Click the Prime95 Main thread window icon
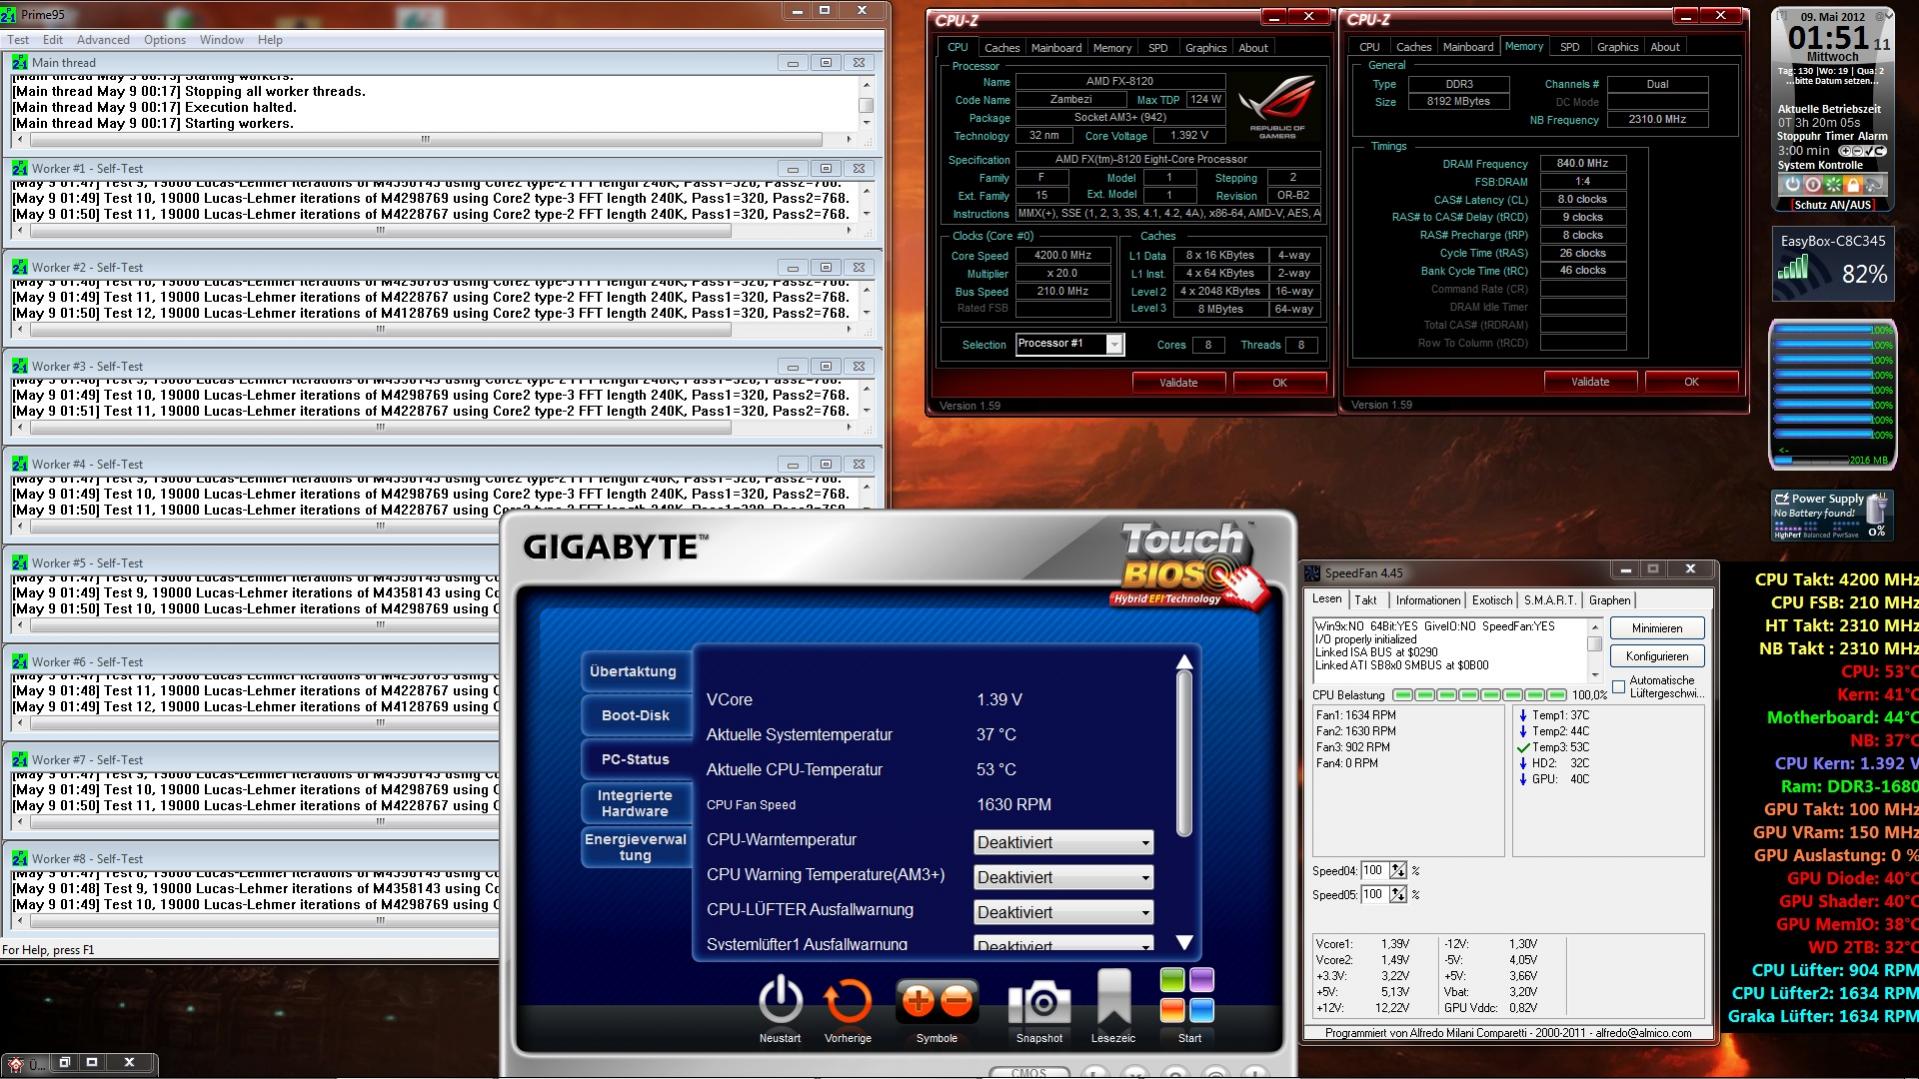The image size is (1919, 1079). [x=19, y=62]
